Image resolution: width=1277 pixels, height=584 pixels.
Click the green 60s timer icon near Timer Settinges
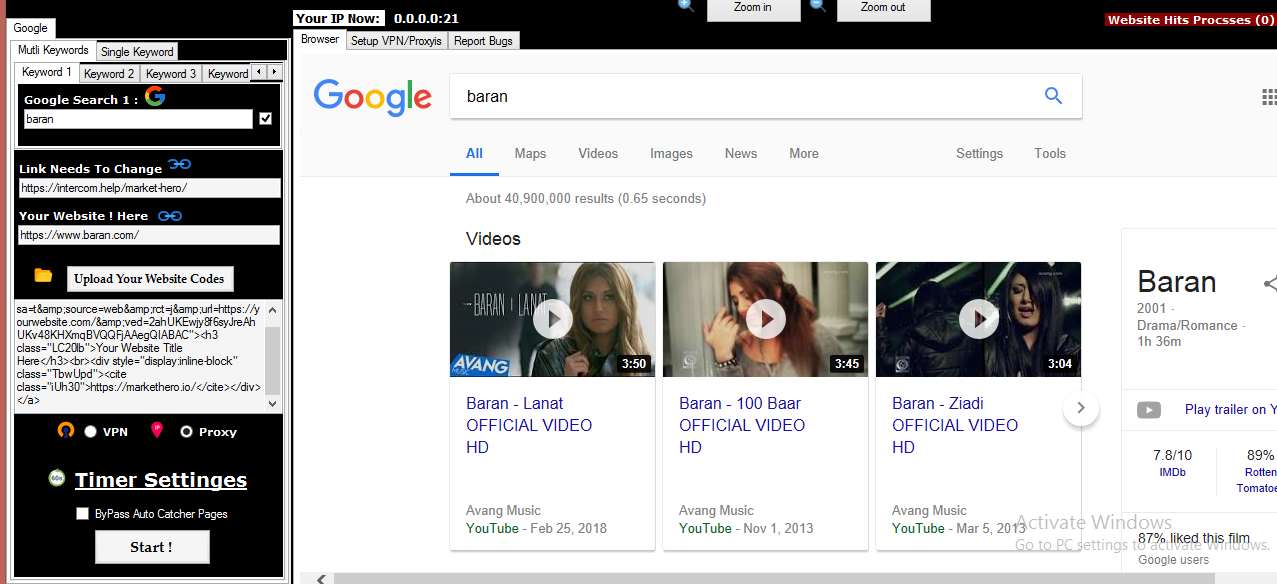(x=59, y=477)
